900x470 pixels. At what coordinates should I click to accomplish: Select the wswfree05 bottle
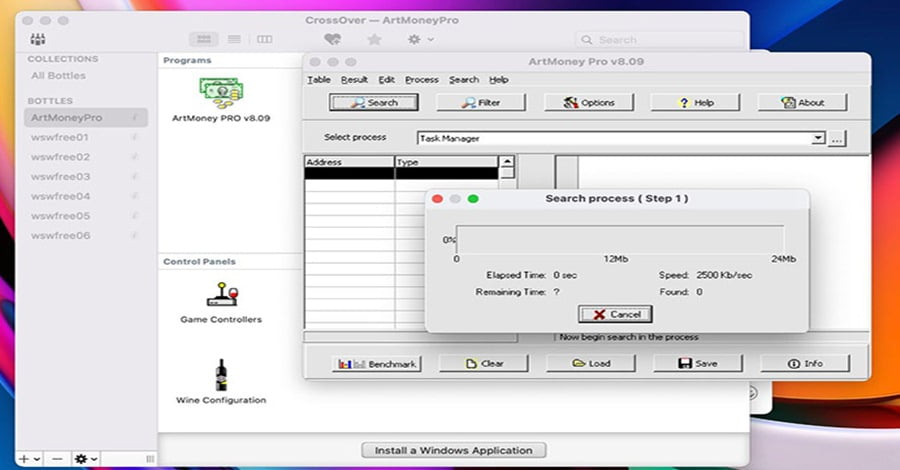click(86, 216)
